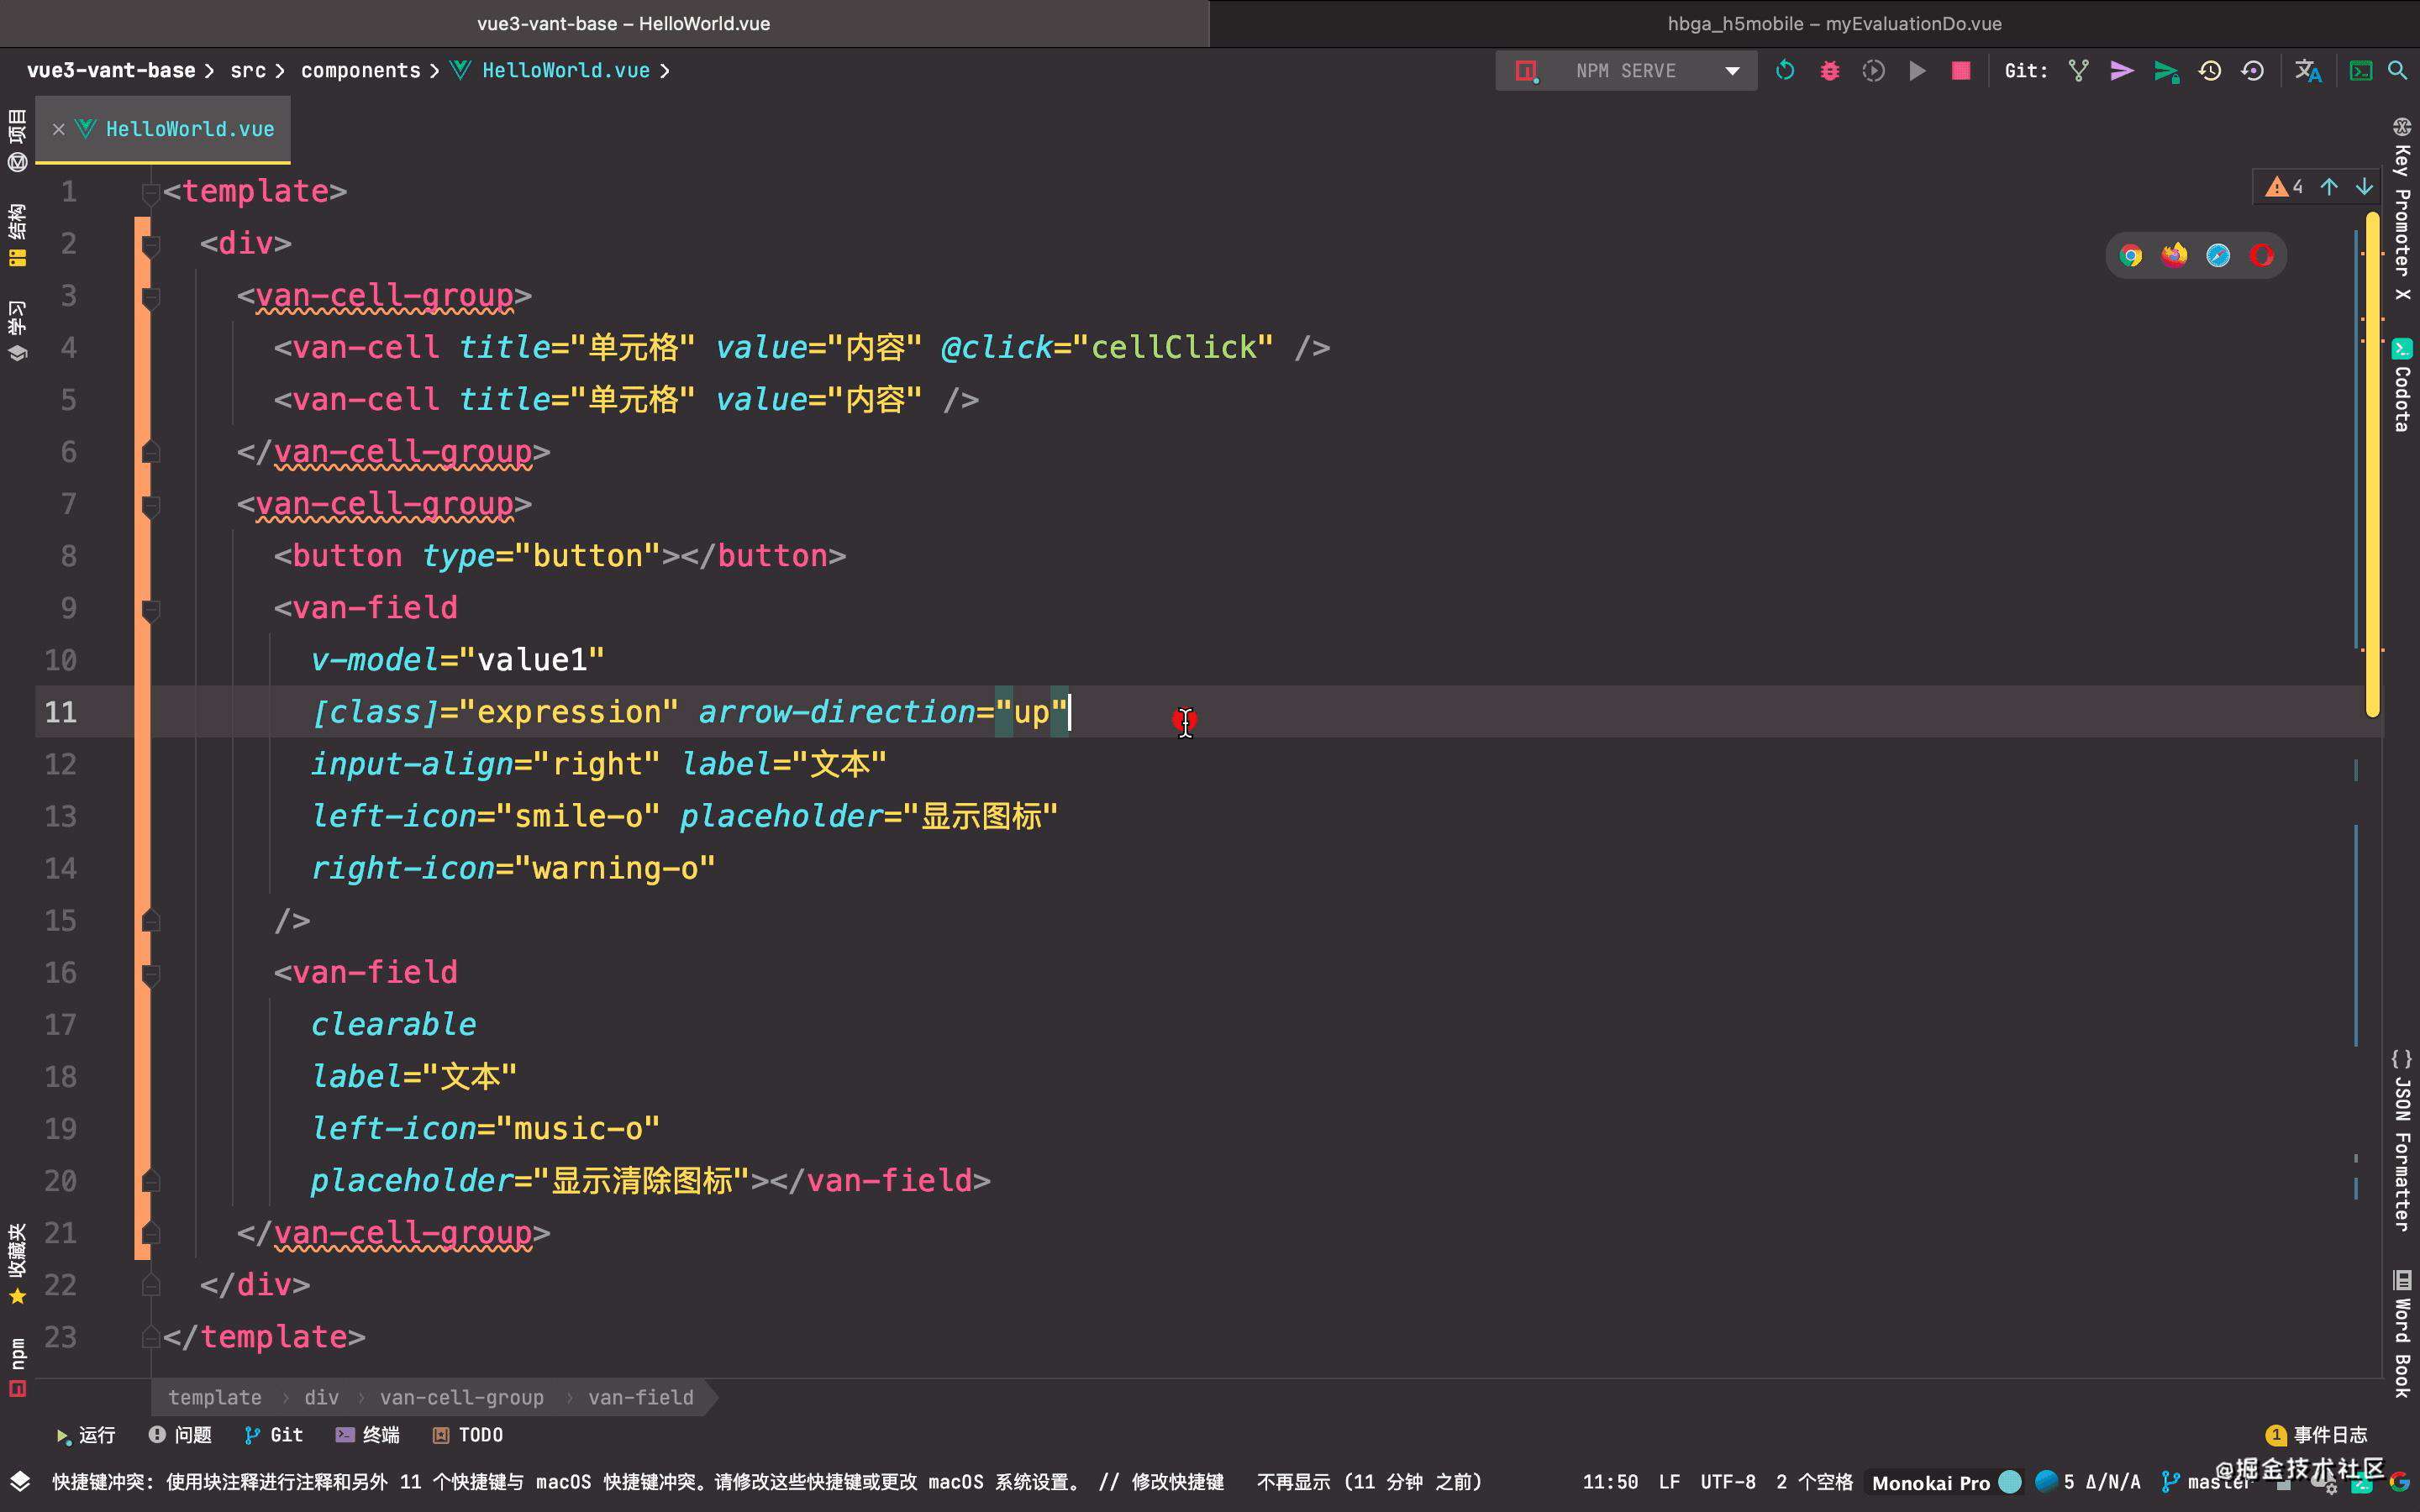Click the JSON Formatter sidebar icon
This screenshot has height=1512, width=2420.
click(x=2404, y=1080)
